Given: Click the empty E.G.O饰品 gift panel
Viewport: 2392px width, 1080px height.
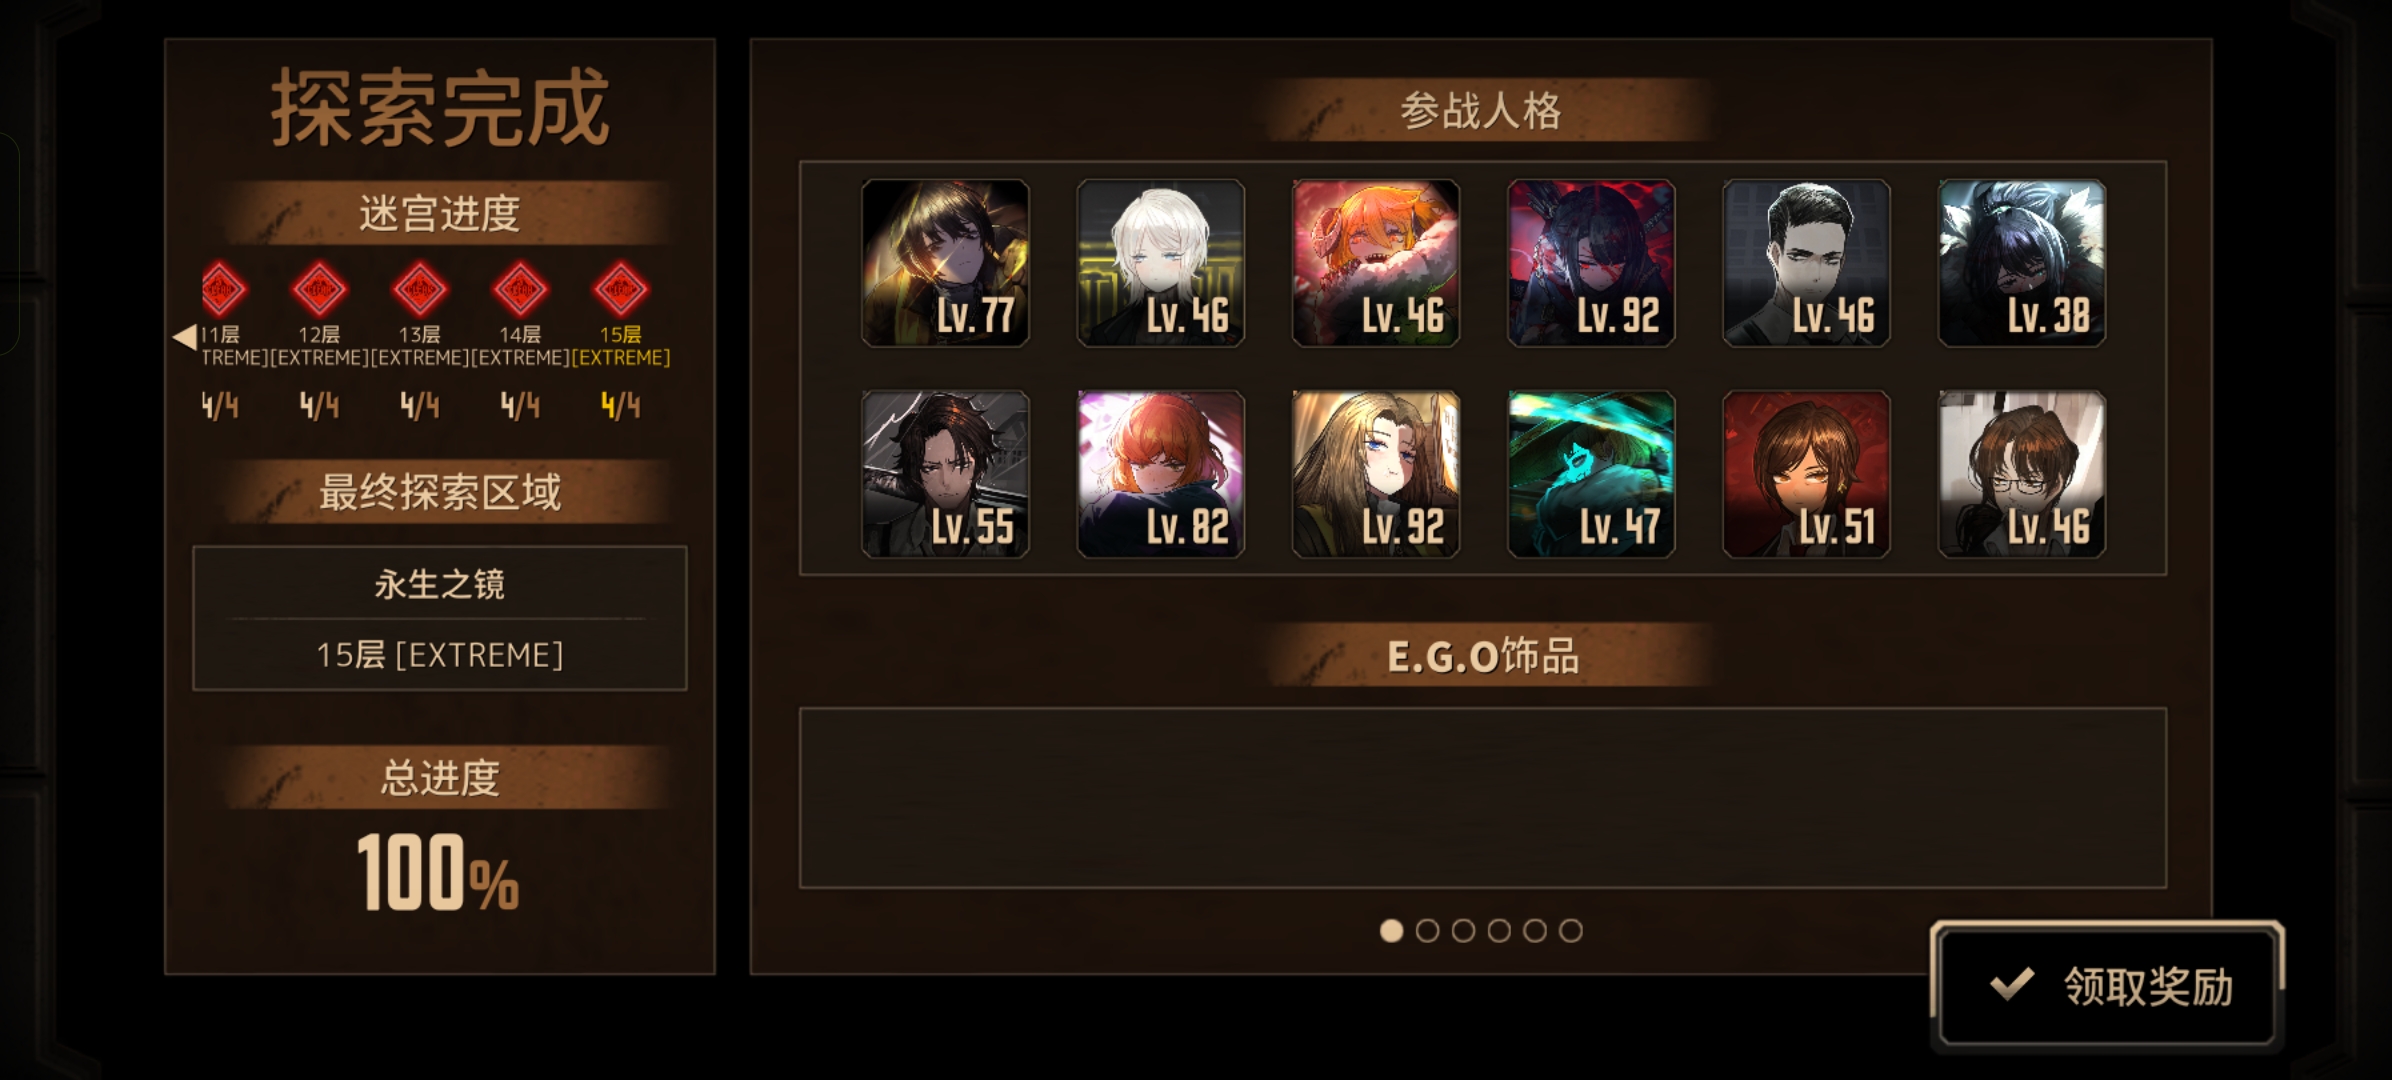Looking at the screenshot, I should click(x=1483, y=798).
